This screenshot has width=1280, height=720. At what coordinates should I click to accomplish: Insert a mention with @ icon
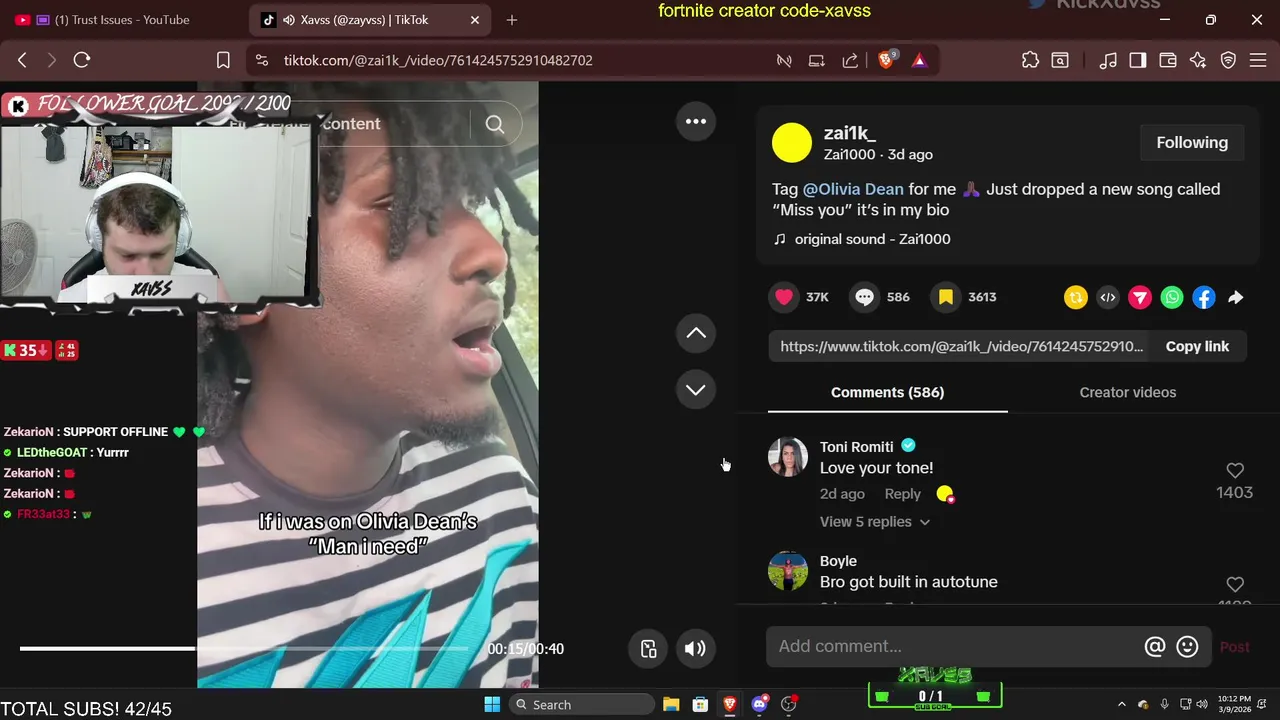pyautogui.click(x=1155, y=647)
